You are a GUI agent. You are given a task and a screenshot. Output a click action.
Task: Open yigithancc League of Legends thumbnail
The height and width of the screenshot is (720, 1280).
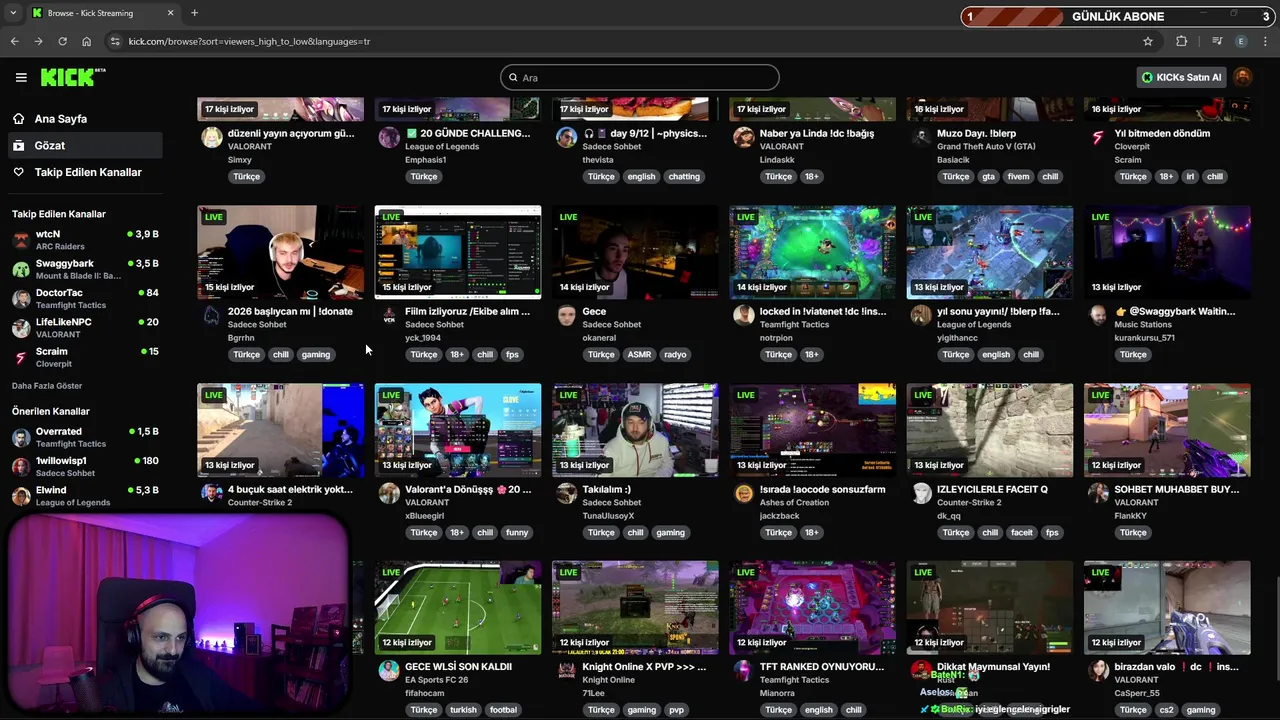(x=990, y=252)
